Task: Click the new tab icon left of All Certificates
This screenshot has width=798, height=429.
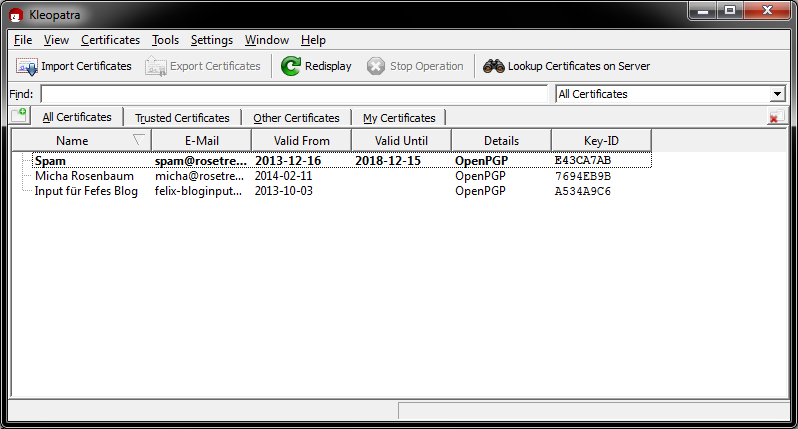Action: 19,117
